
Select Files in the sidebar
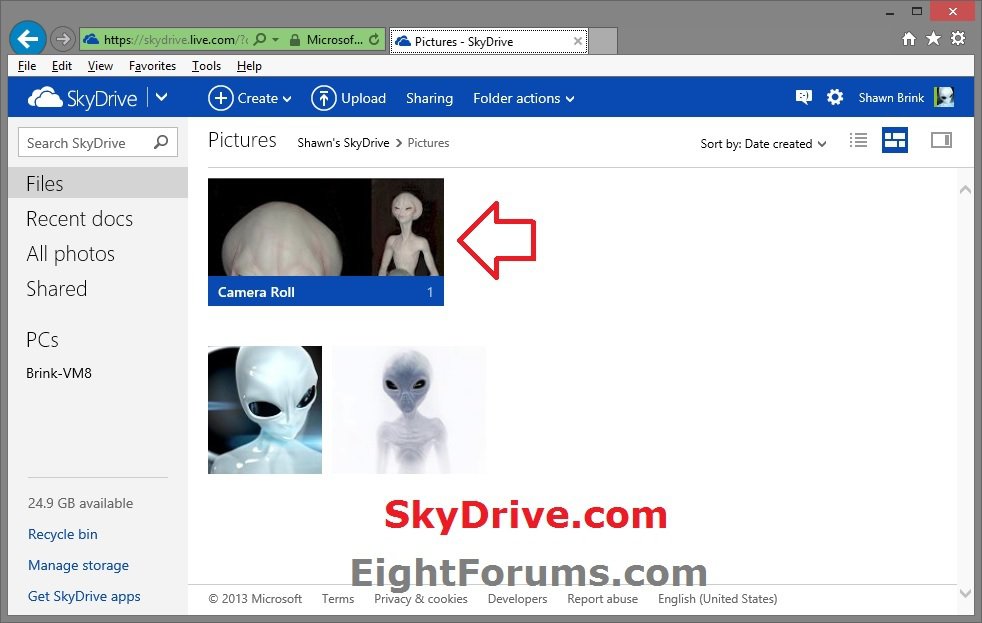pos(98,183)
